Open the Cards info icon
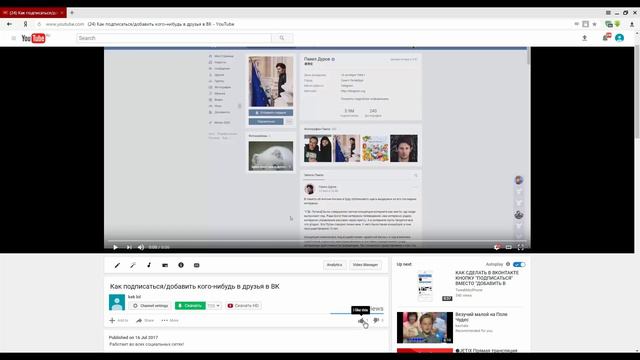 (x=181, y=265)
